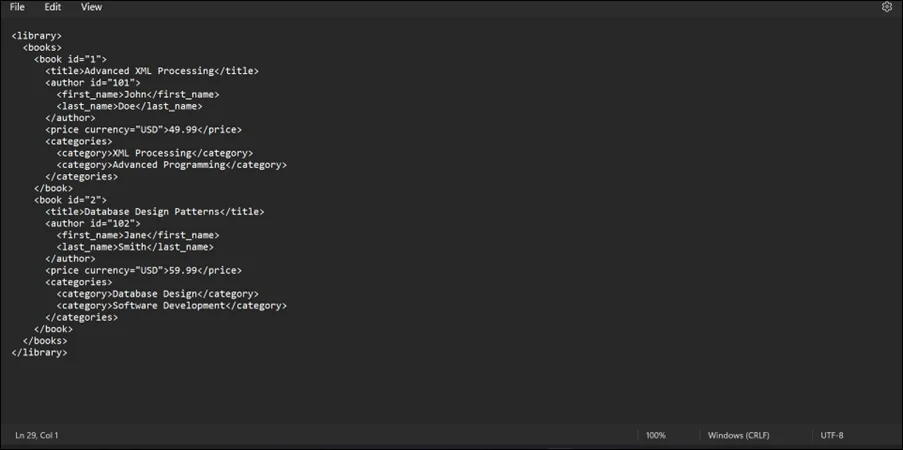Click the 100% zoom level in status bar
Image resolution: width=903 pixels, height=450 pixels.
pos(655,436)
